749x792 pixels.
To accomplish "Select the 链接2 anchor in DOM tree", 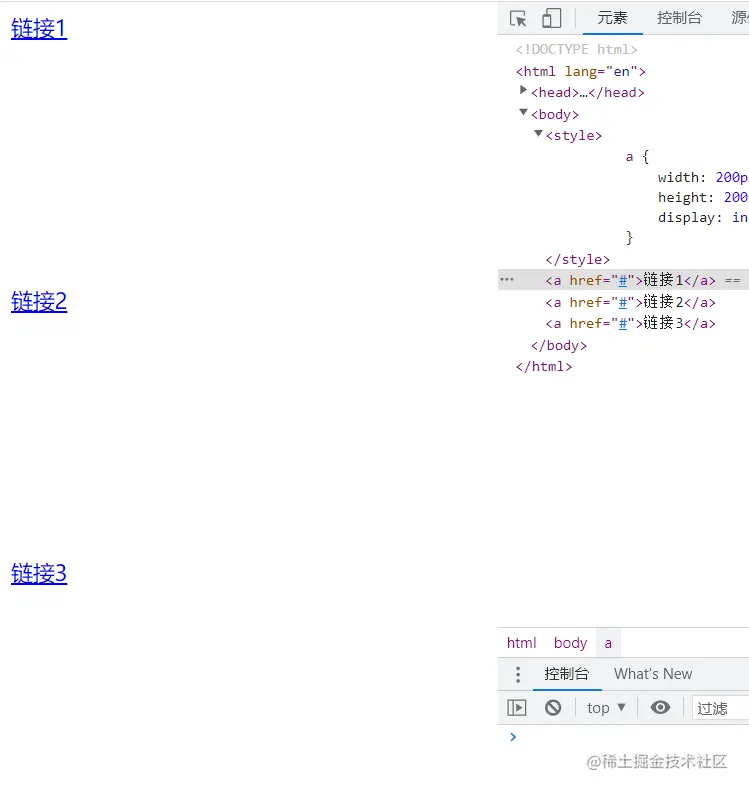I will tap(630, 302).
